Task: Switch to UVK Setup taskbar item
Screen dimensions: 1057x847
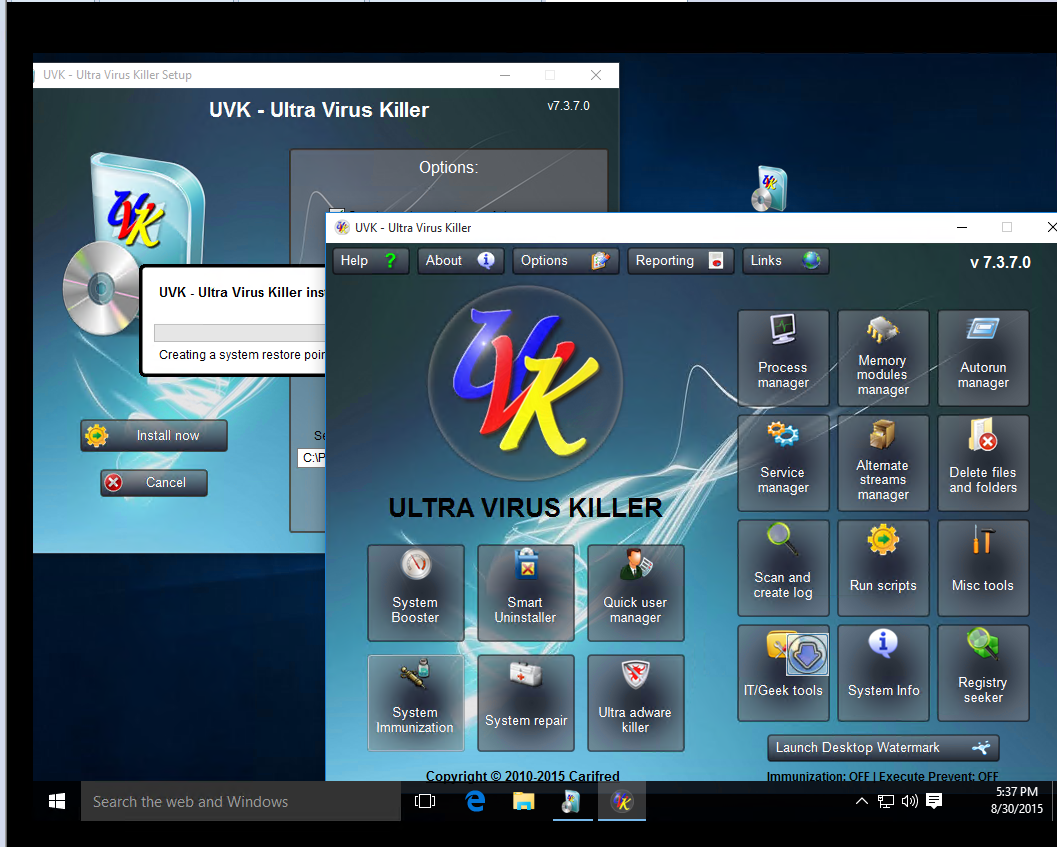Action: point(572,801)
